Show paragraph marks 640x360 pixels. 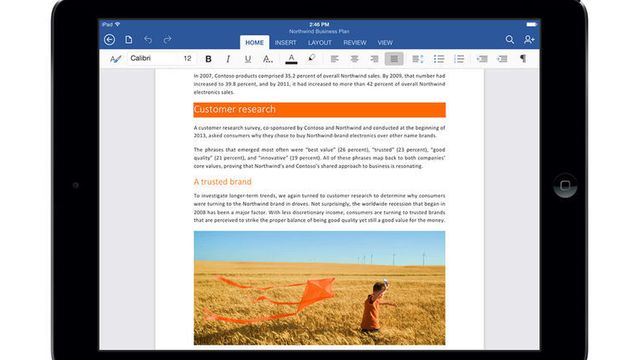[x=523, y=59]
